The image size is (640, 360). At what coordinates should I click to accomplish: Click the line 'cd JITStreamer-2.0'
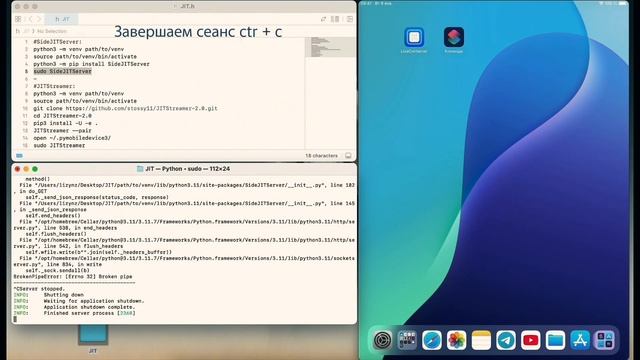(62, 116)
